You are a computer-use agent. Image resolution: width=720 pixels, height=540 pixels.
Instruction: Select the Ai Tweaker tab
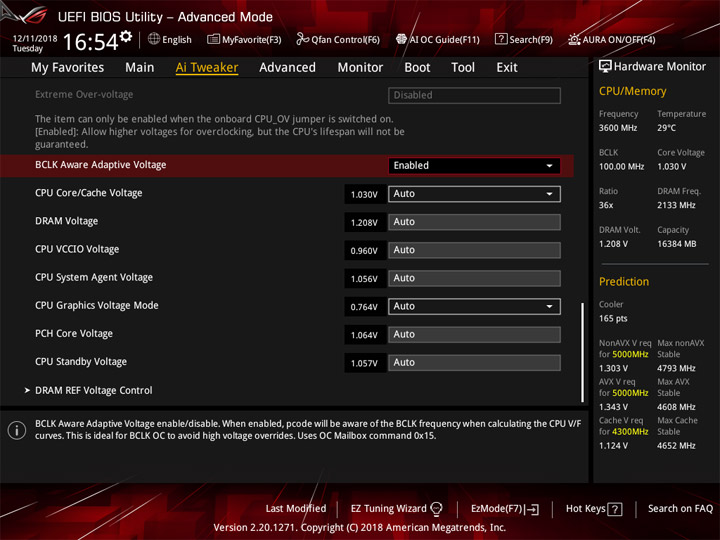coord(207,68)
